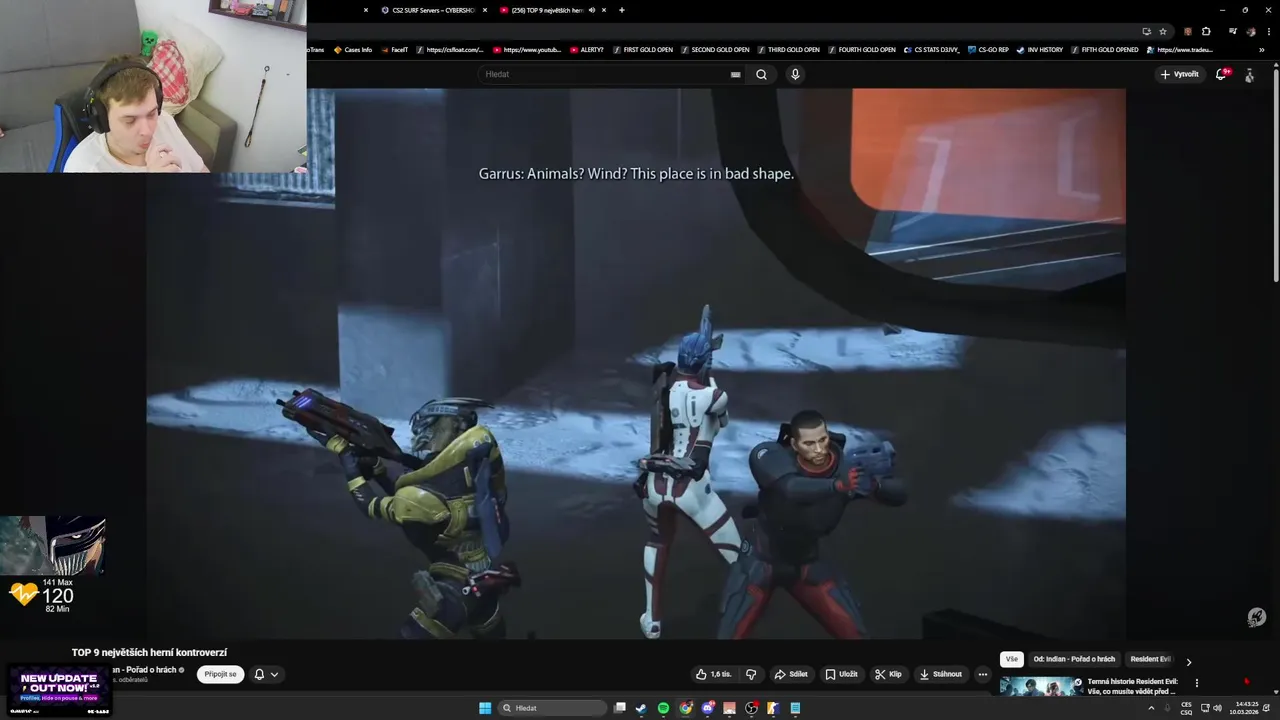This screenshot has width=1280, height=720.
Task: Close the CS2 SURF Servers tab
Action: 484,10
